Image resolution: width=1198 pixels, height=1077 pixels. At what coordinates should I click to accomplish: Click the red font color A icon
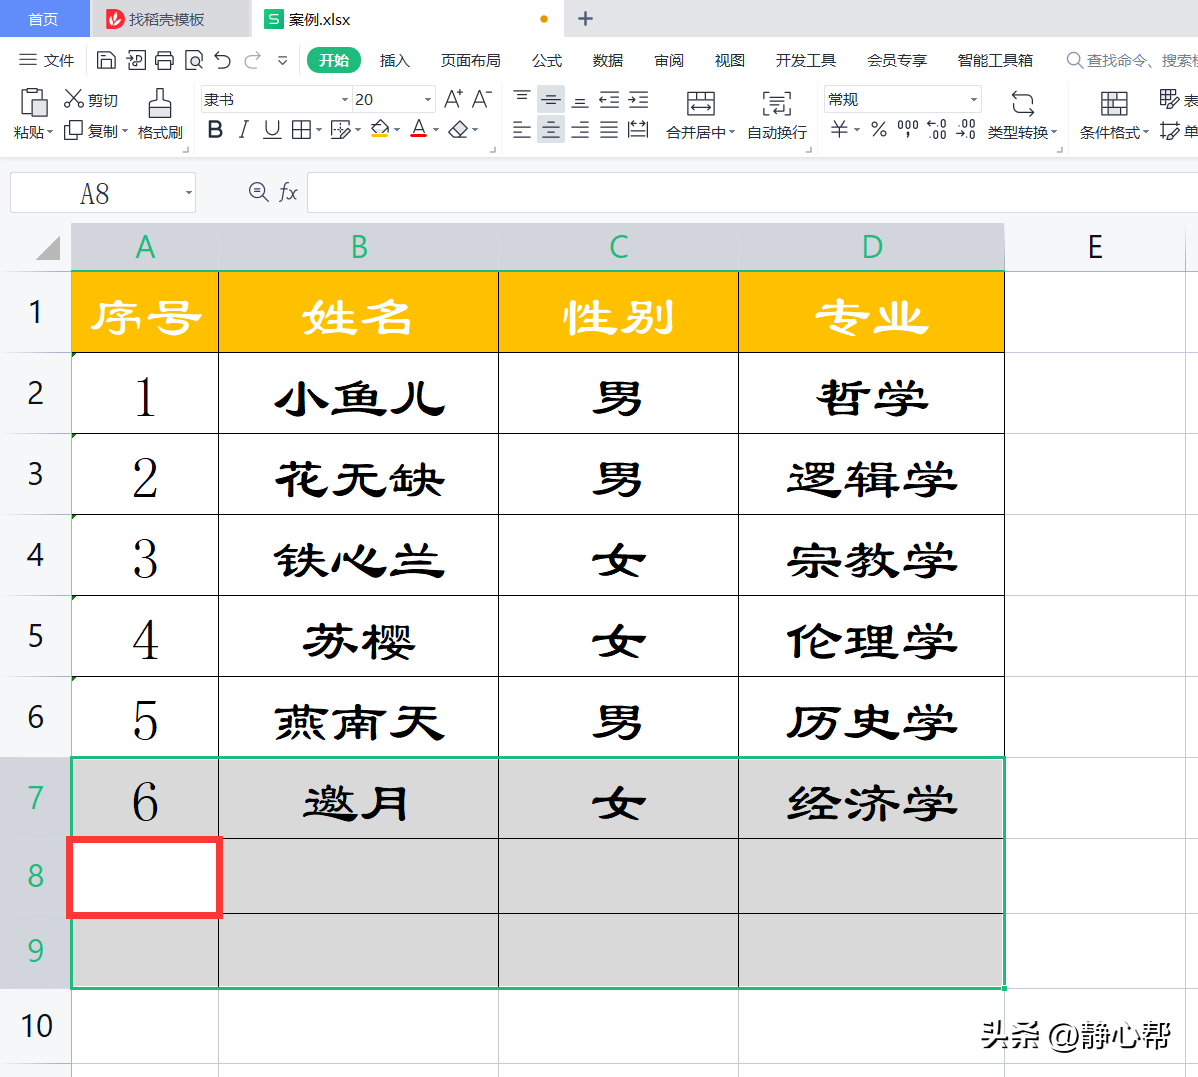click(x=419, y=130)
